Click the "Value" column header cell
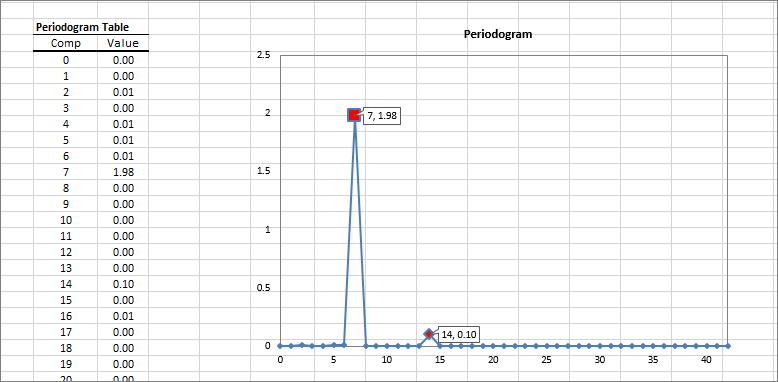Screen dimensions: 778x382 [x=123, y=43]
